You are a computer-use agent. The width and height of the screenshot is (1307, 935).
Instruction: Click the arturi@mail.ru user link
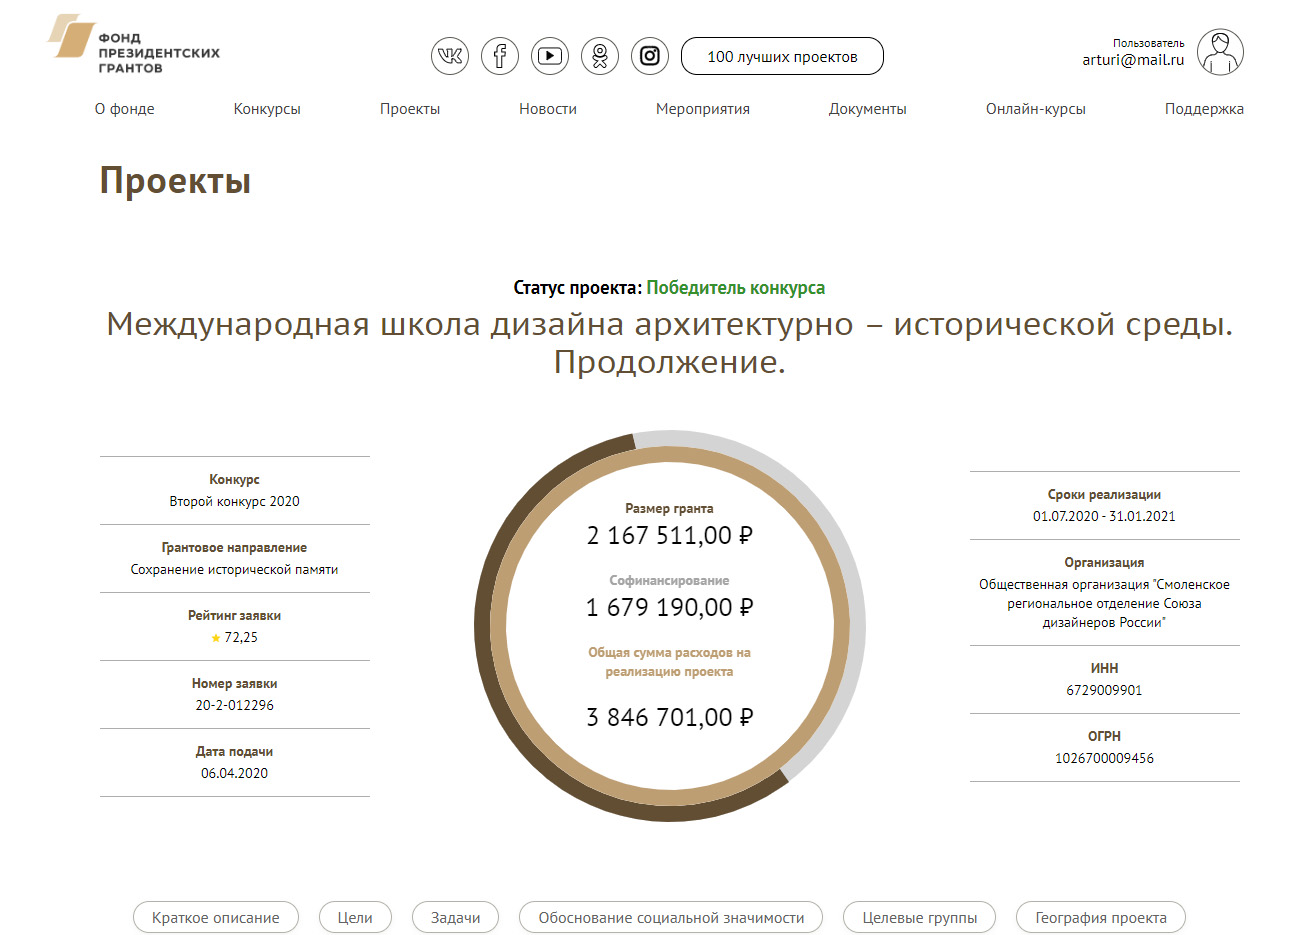click(1133, 60)
